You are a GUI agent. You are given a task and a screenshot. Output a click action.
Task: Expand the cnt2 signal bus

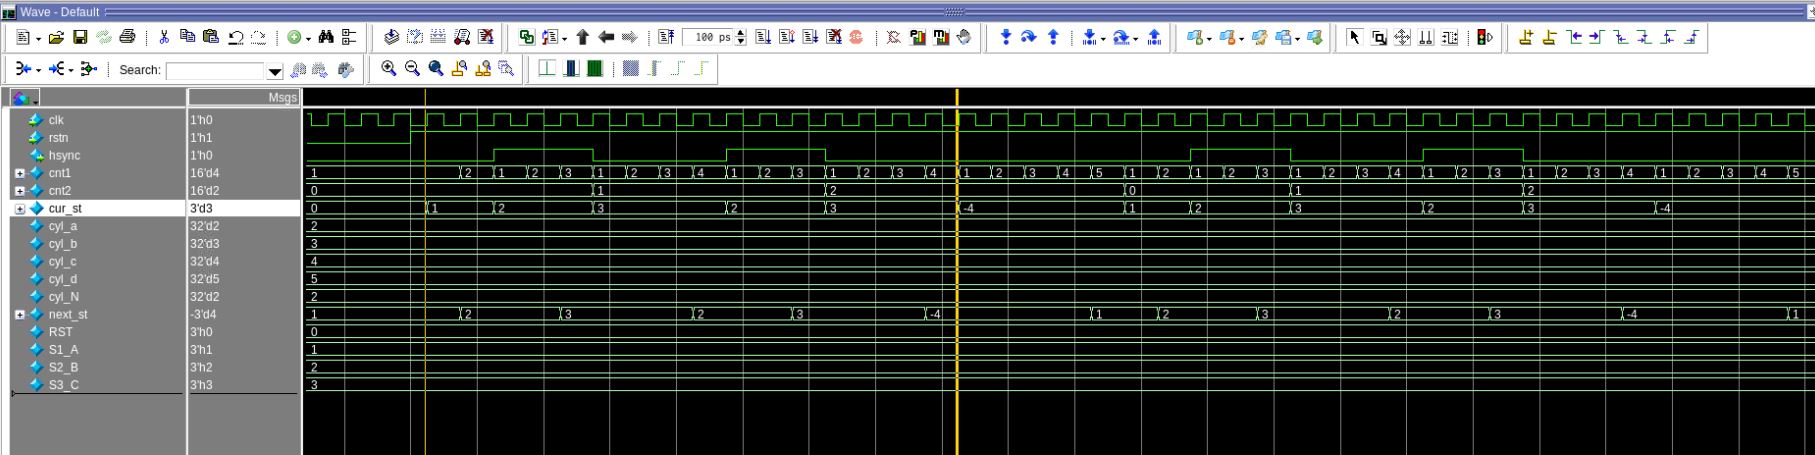click(20, 191)
